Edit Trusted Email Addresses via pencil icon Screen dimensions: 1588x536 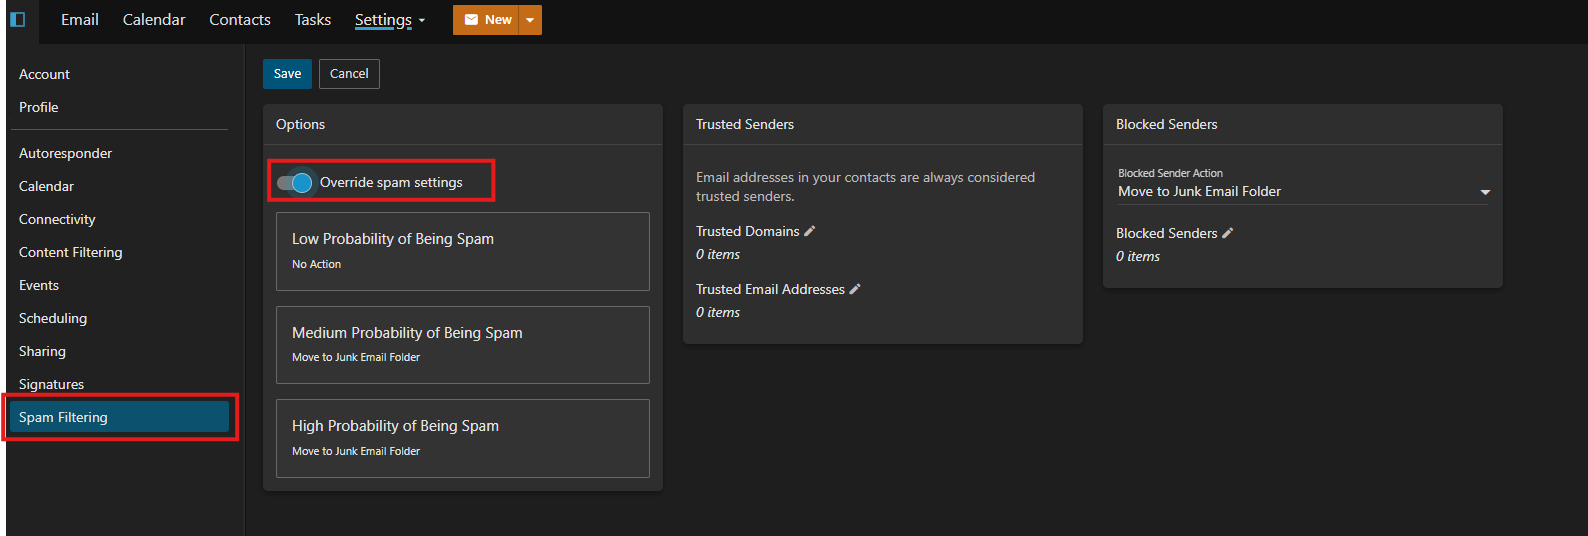[855, 289]
